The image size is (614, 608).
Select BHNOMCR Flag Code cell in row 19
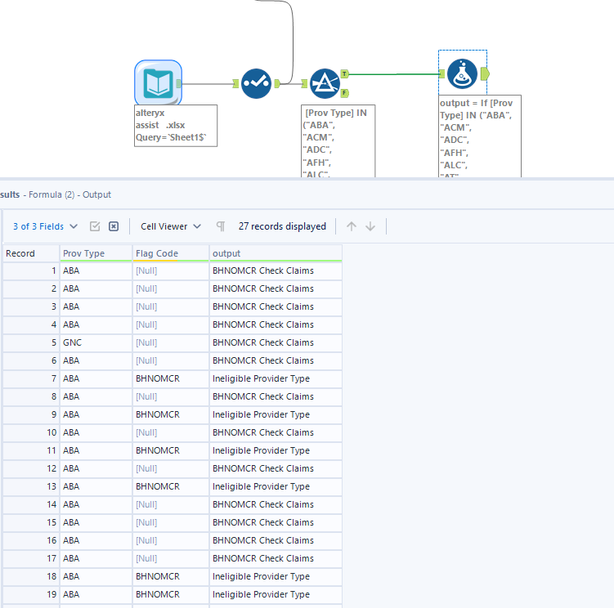pyautogui.click(x=171, y=594)
